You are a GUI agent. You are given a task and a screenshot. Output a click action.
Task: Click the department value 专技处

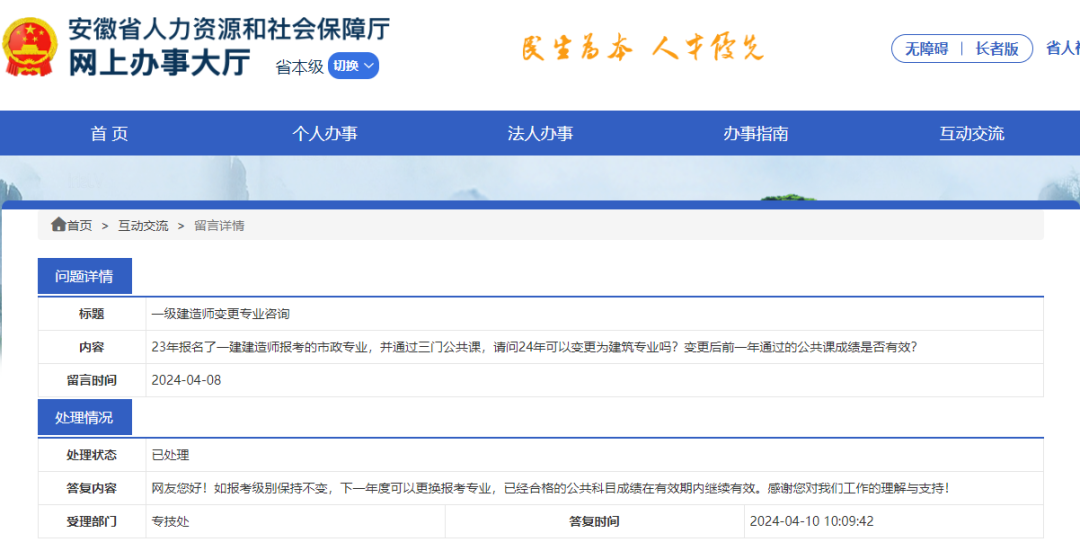170,522
